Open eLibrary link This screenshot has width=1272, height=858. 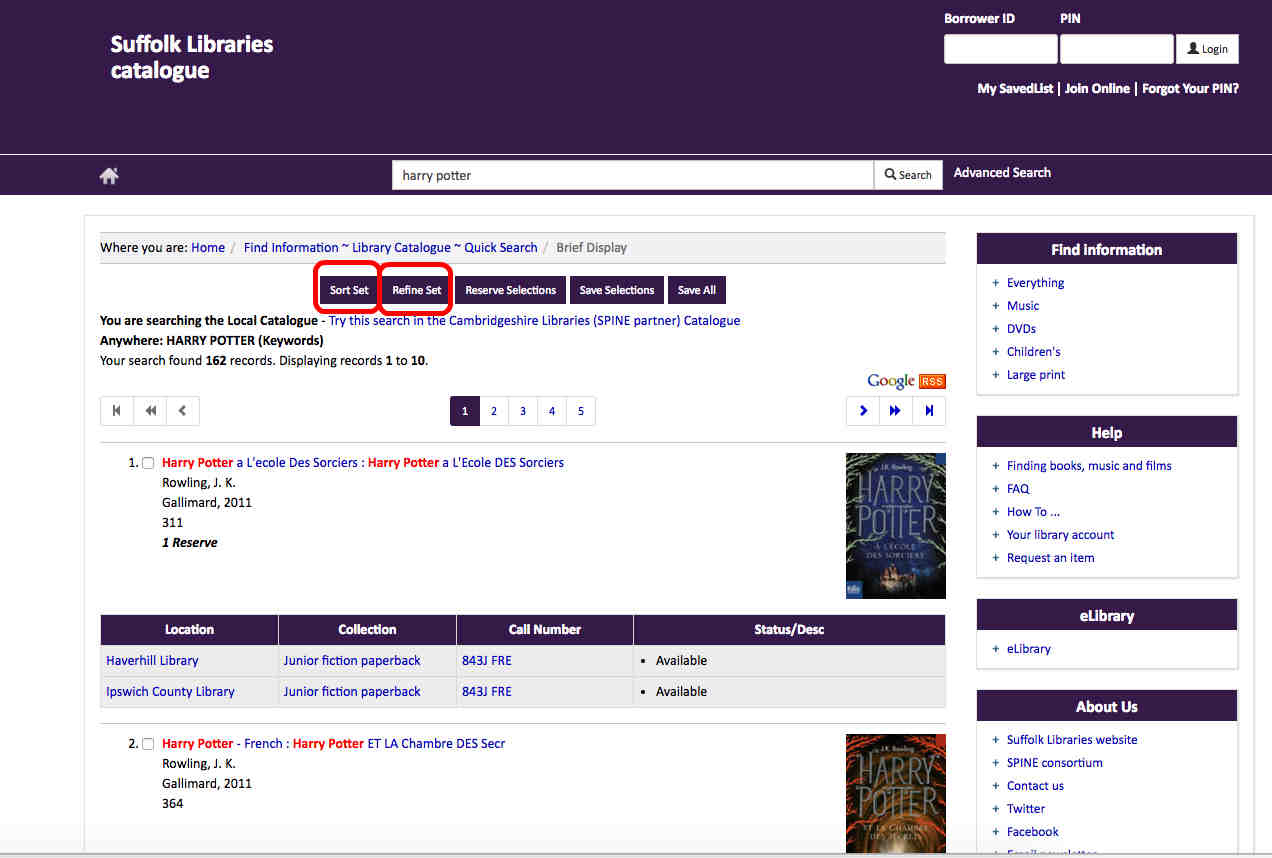1029,649
